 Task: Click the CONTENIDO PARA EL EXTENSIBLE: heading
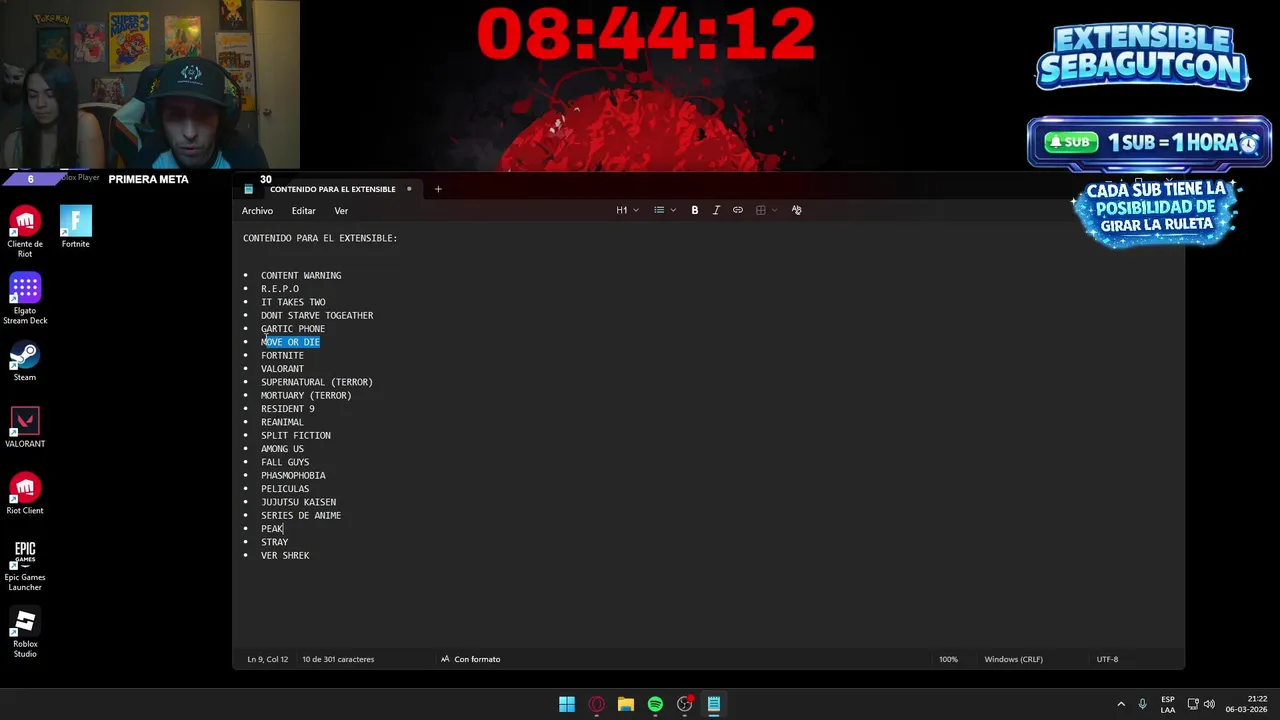pos(320,238)
